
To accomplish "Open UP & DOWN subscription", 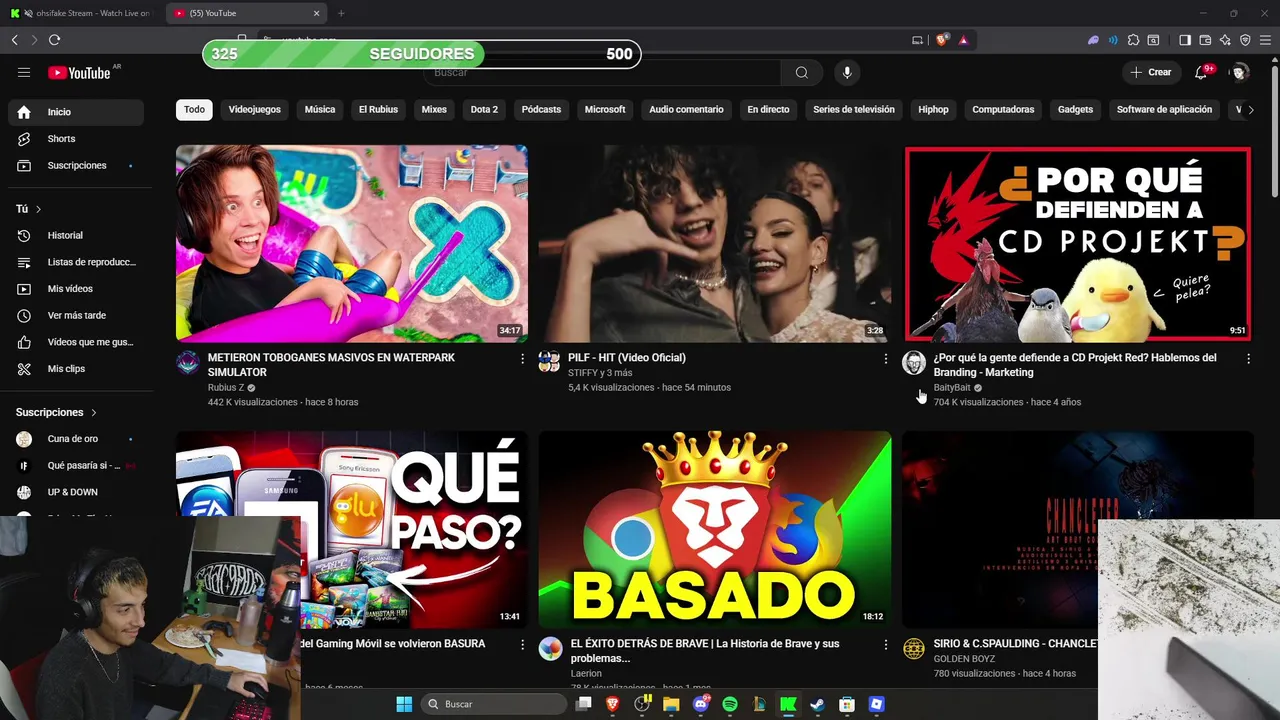I will click(x=76, y=492).
